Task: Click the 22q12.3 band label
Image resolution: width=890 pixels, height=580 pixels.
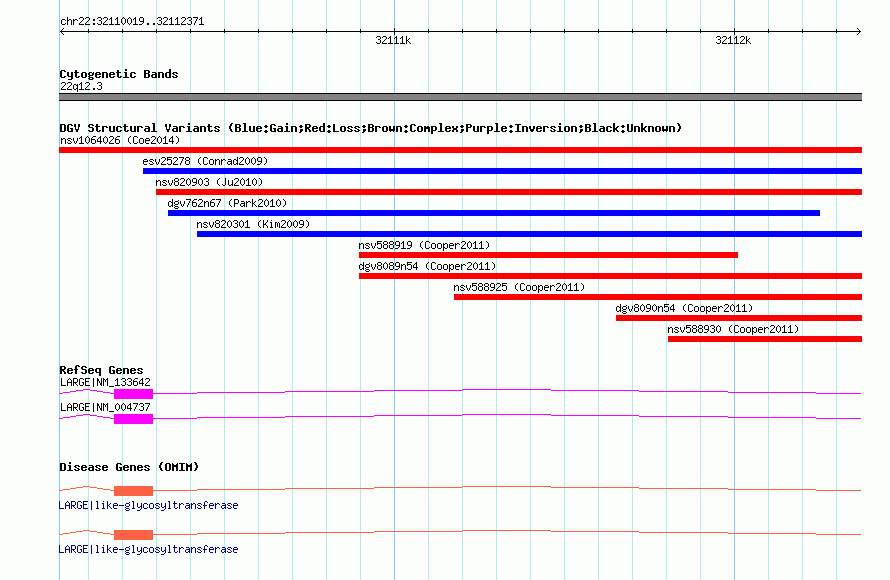Action: click(81, 86)
